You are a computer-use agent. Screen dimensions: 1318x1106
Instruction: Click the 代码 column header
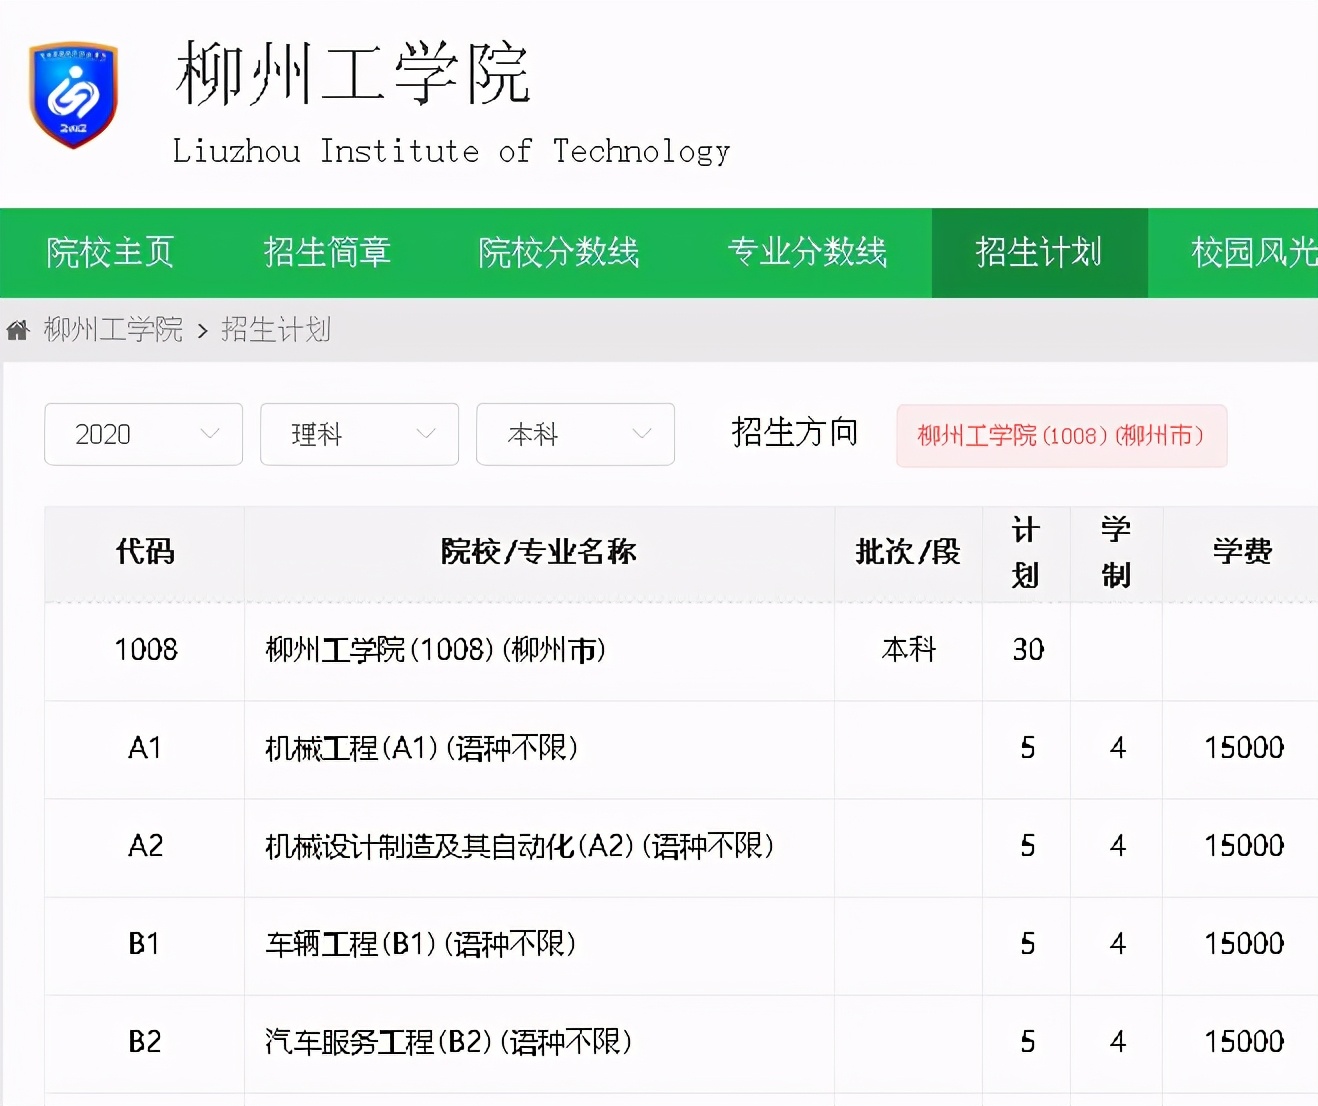tap(143, 552)
